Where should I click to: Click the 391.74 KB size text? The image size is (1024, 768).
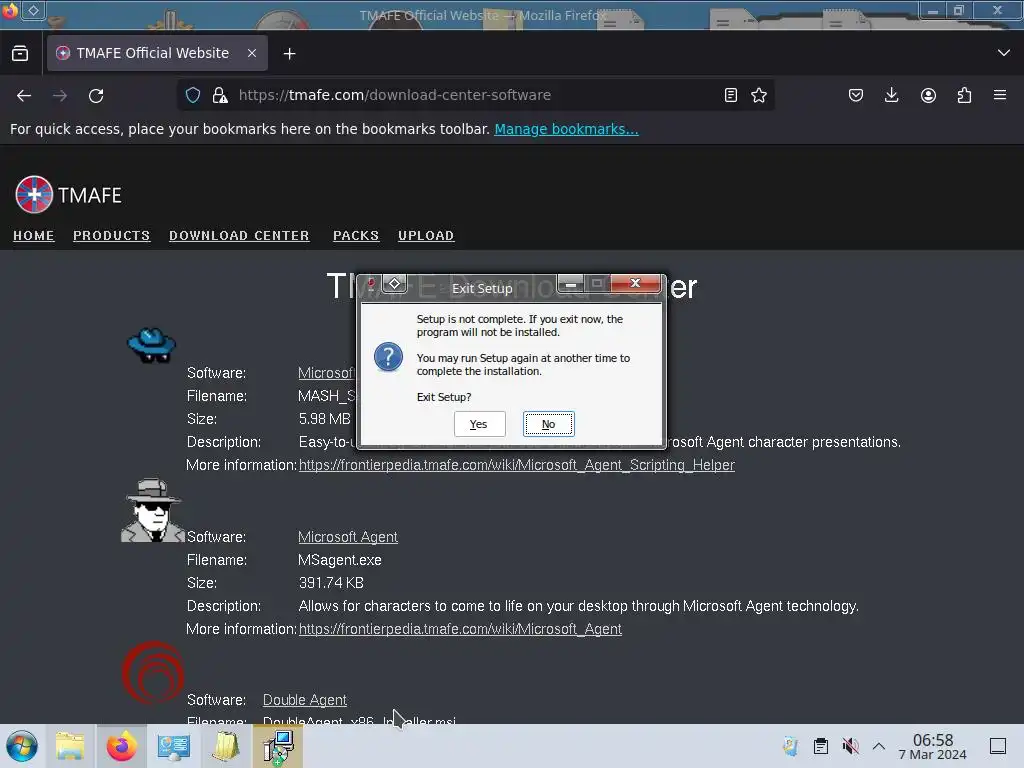pos(331,583)
